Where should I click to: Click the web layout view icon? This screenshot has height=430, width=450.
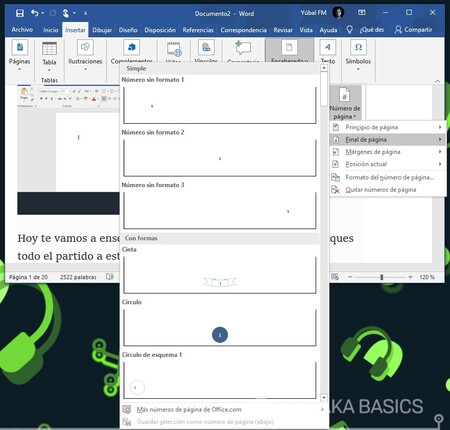point(335,277)
